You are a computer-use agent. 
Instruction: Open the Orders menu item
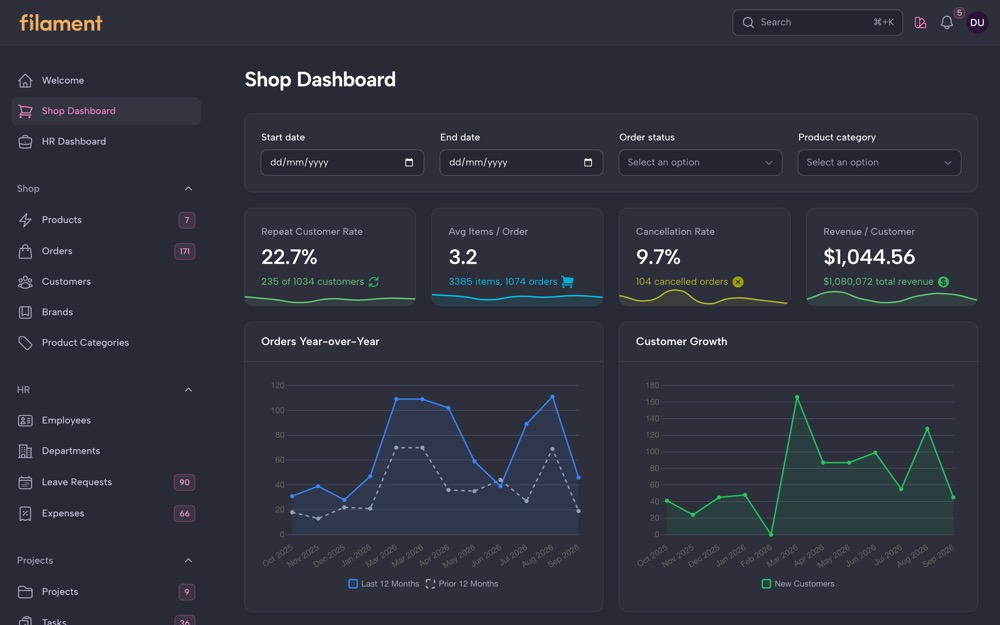(x=106, y=251)
